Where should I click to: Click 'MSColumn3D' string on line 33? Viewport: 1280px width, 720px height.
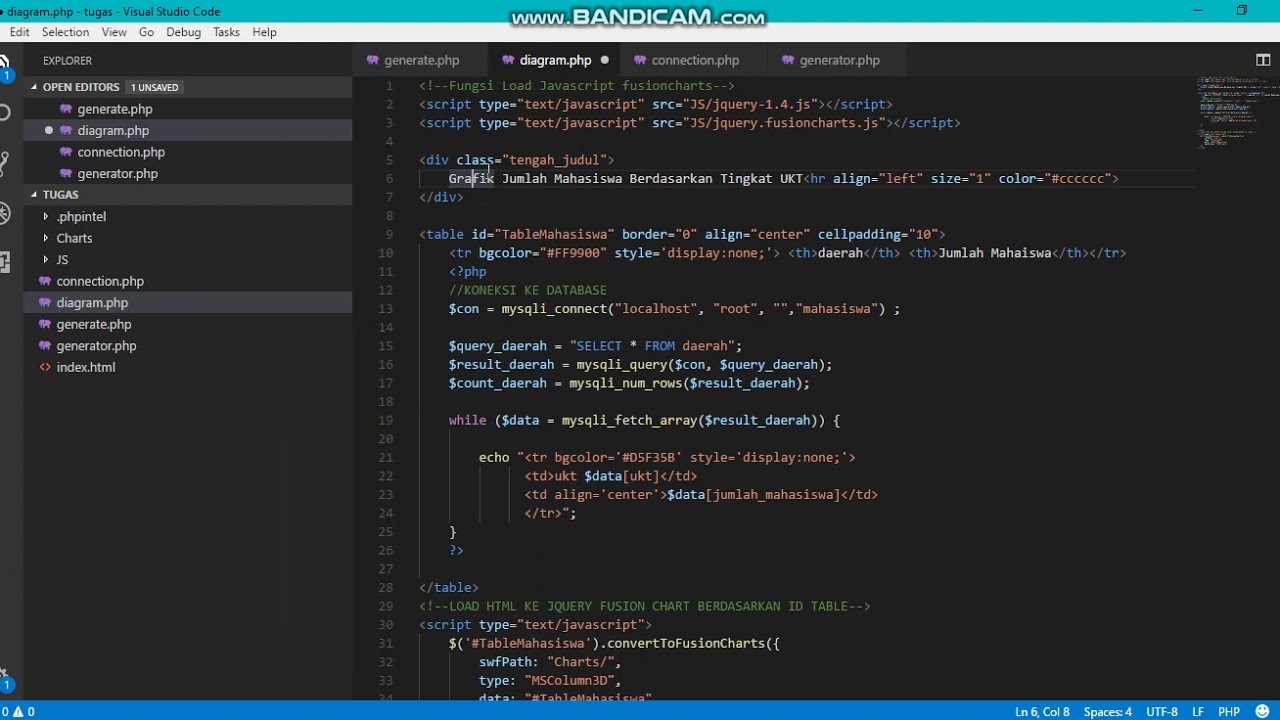569,680
